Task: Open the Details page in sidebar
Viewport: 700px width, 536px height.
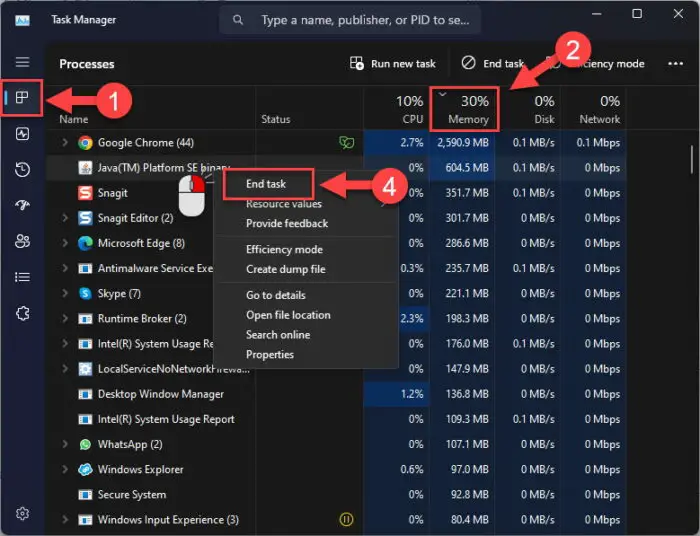Action: (22, 277)
